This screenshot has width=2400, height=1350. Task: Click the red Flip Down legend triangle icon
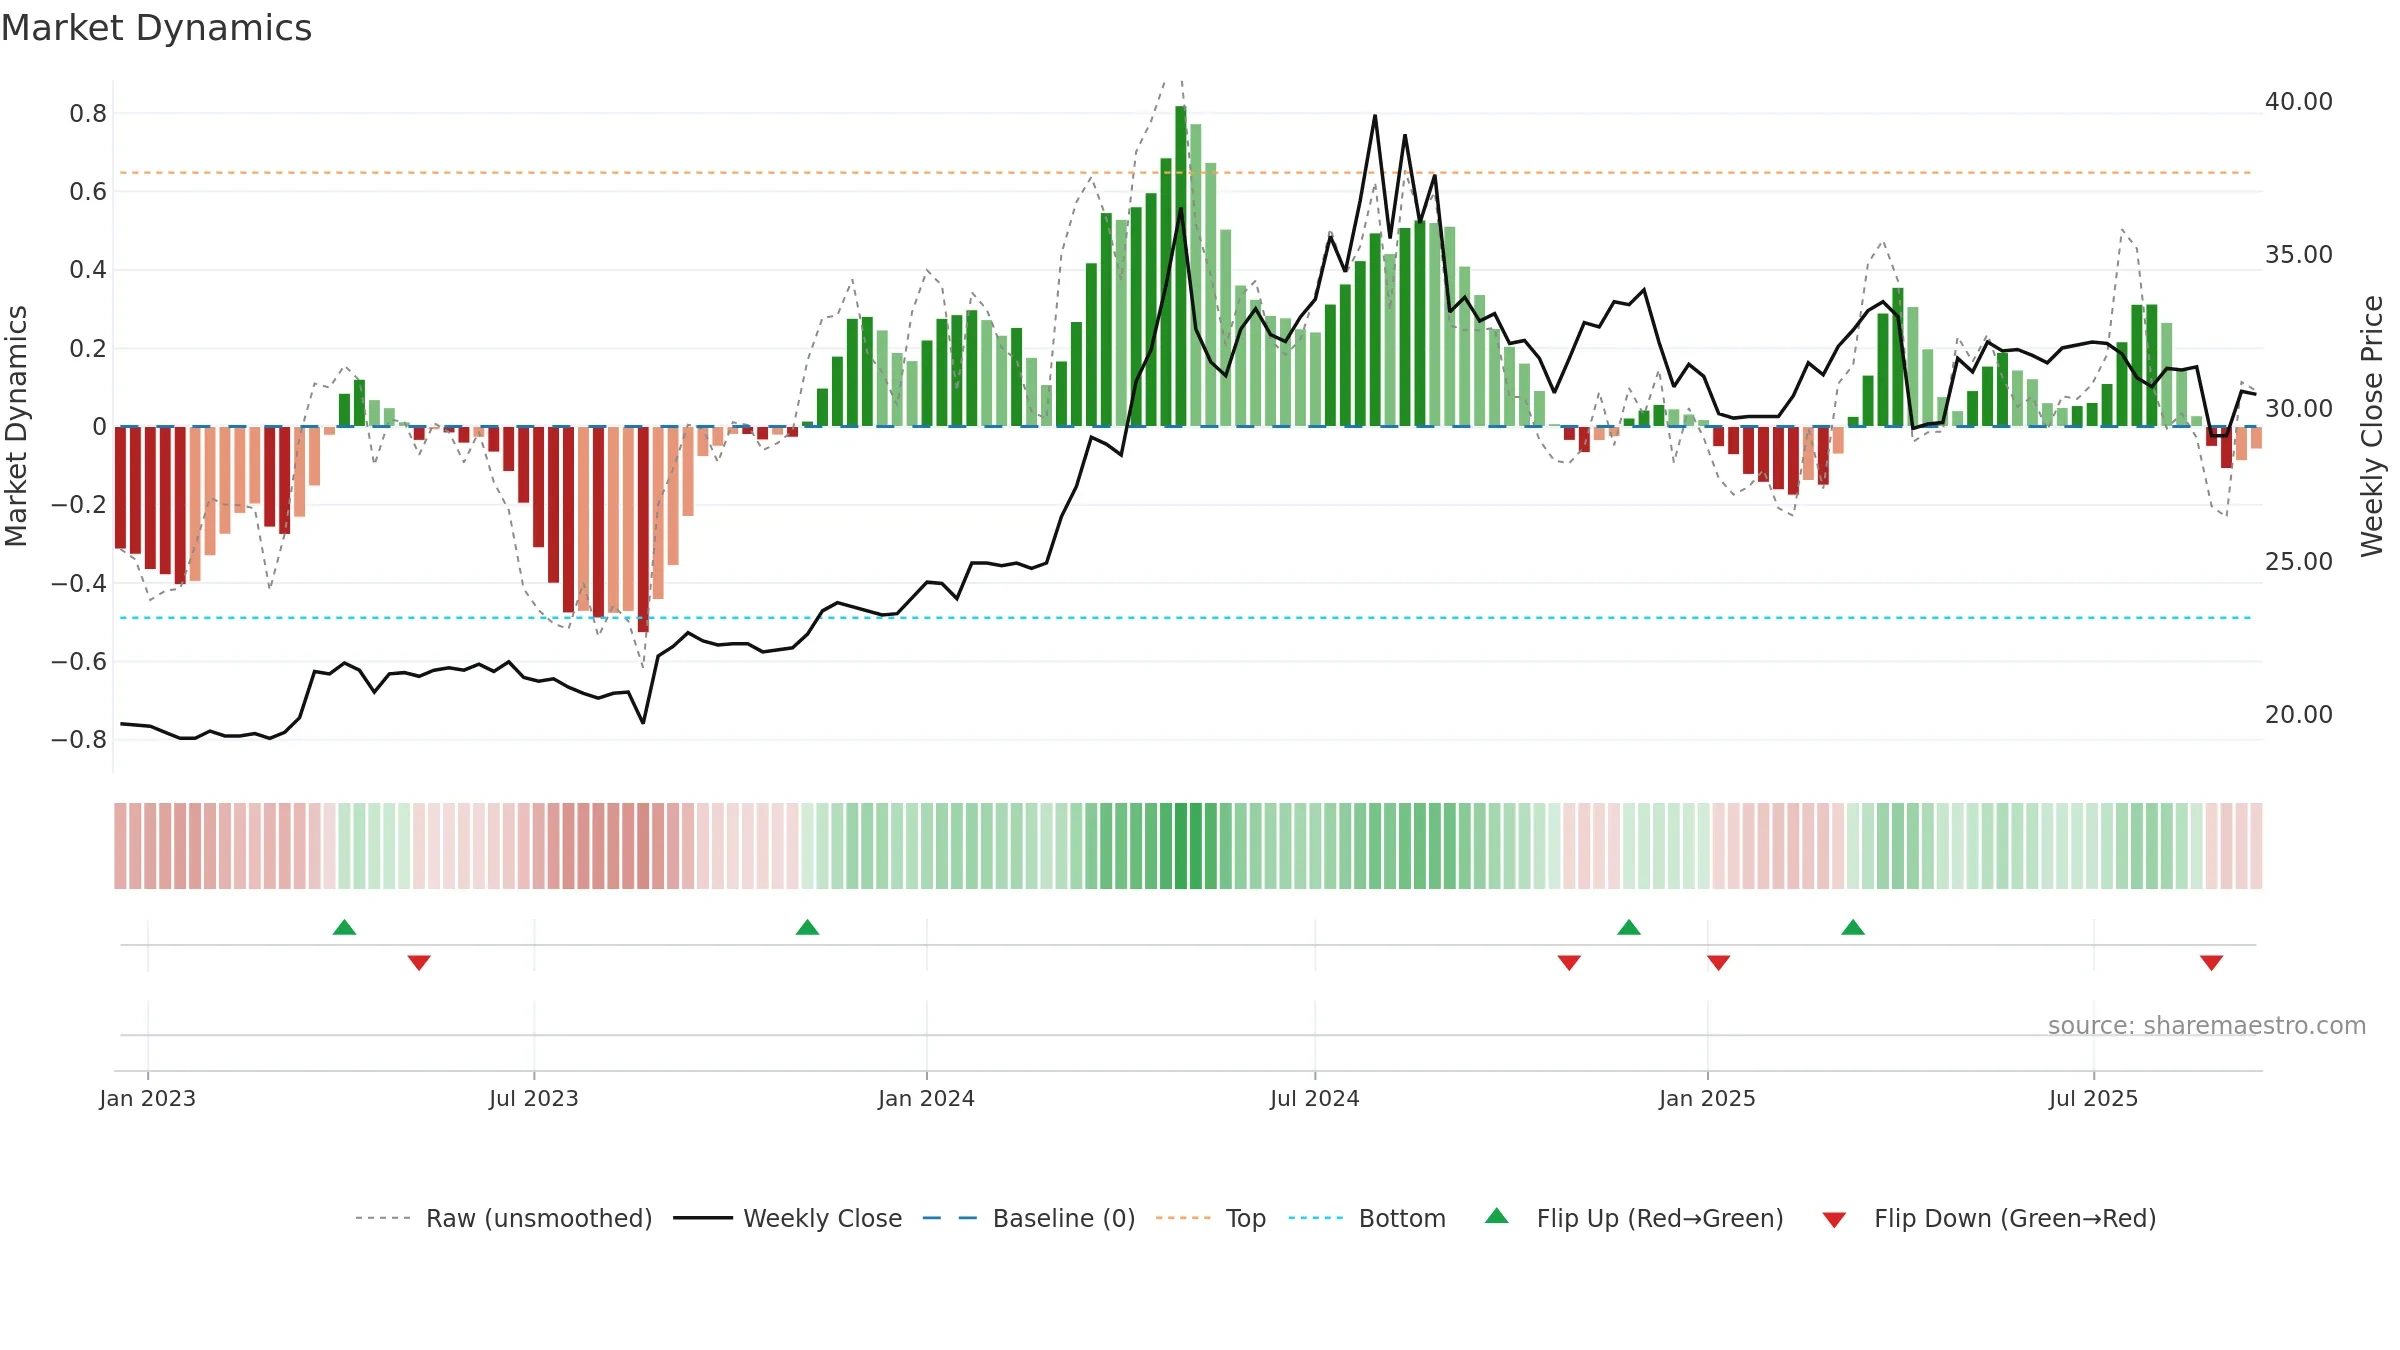pos(1834,1220)
